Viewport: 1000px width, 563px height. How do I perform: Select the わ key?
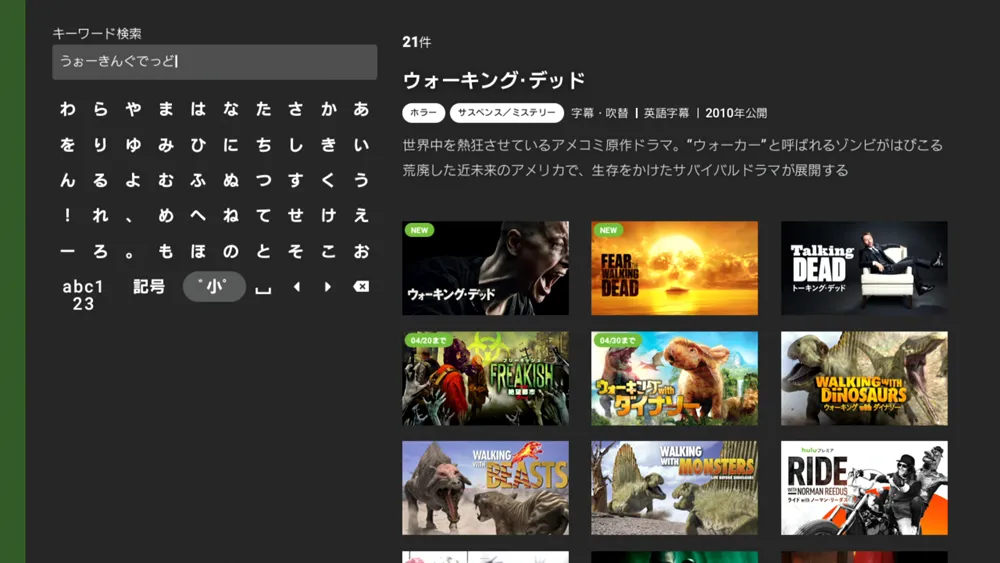tap(68, 109)
